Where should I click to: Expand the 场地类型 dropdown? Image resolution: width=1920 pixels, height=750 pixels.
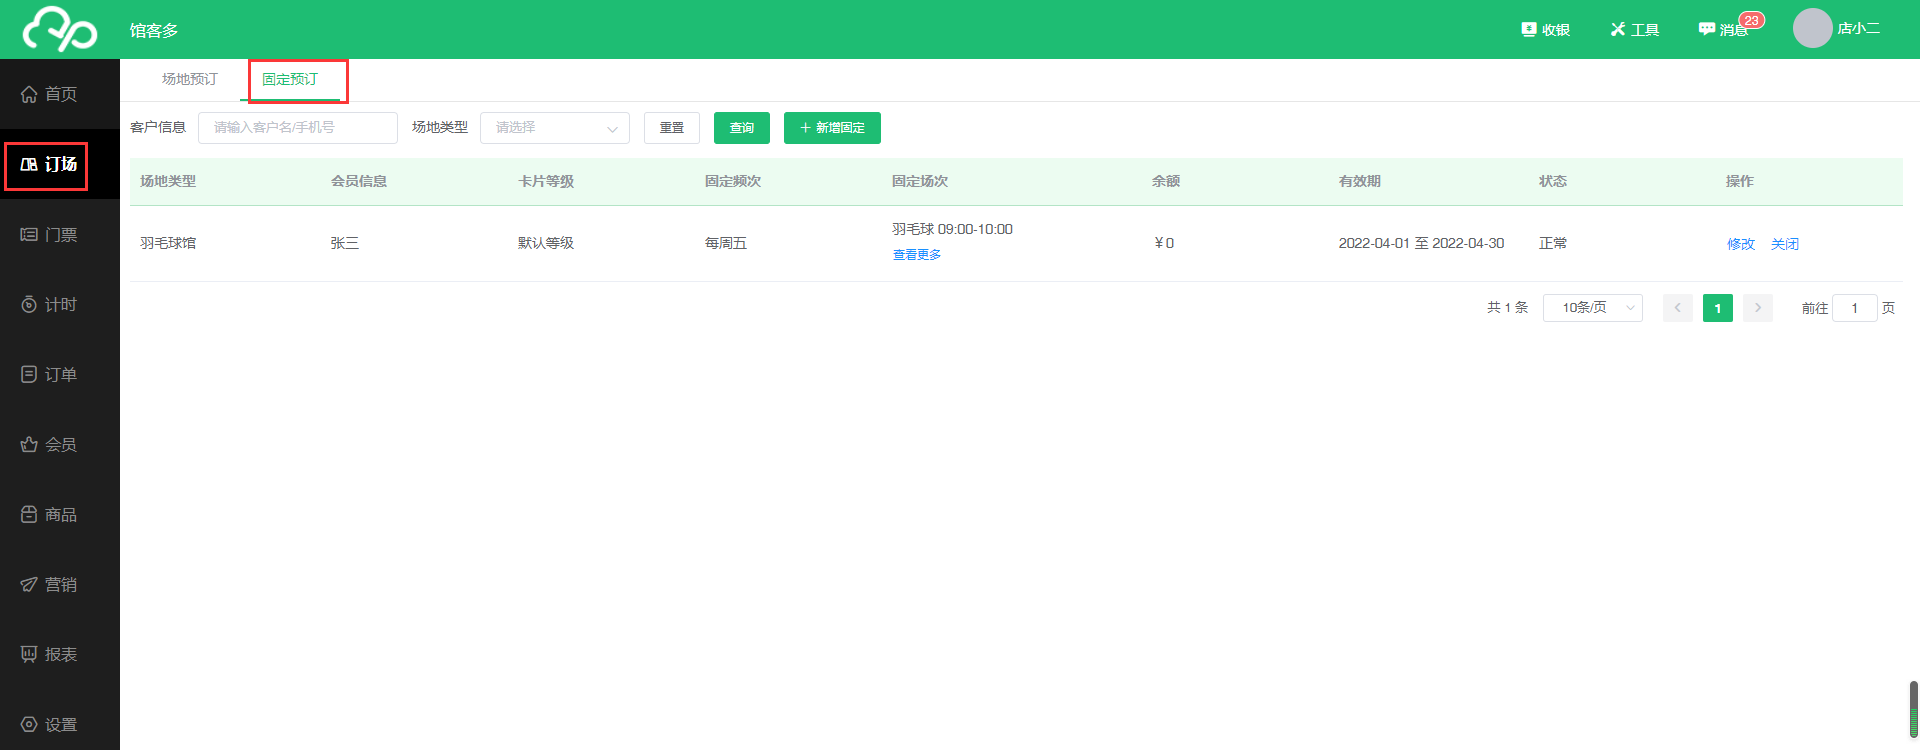[555, 128]
